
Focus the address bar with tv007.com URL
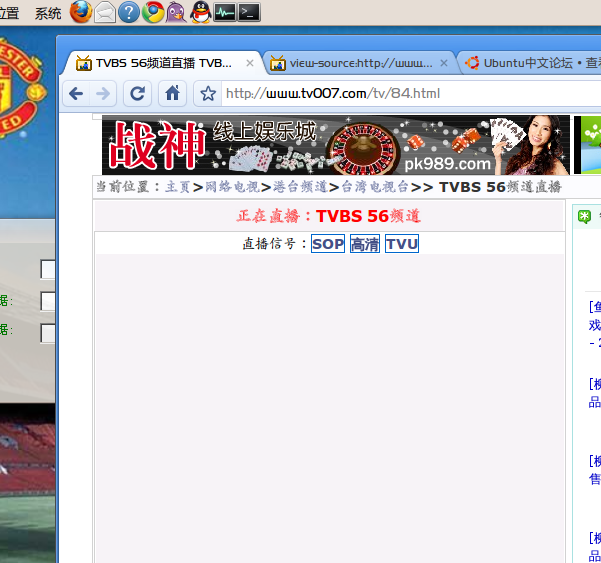pyautogui.click(x=410, y=94)
